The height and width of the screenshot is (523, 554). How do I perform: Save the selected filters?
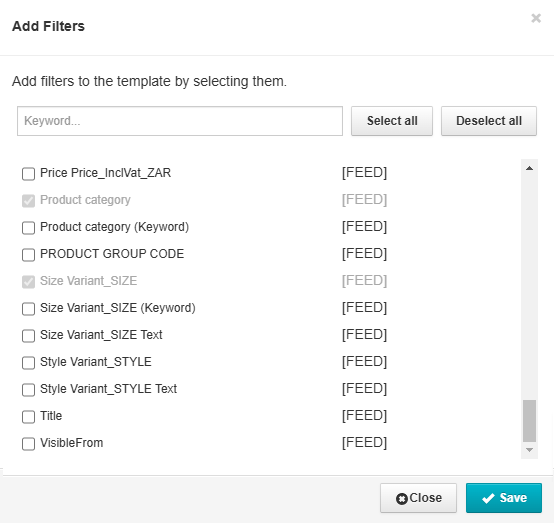click(x=504, y=498)
